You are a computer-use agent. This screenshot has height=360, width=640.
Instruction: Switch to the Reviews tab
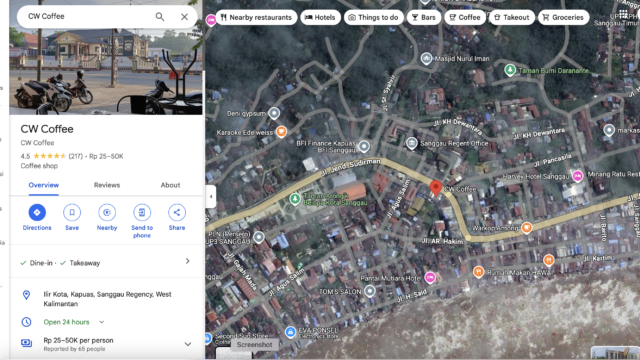click(x=107, y=185)
